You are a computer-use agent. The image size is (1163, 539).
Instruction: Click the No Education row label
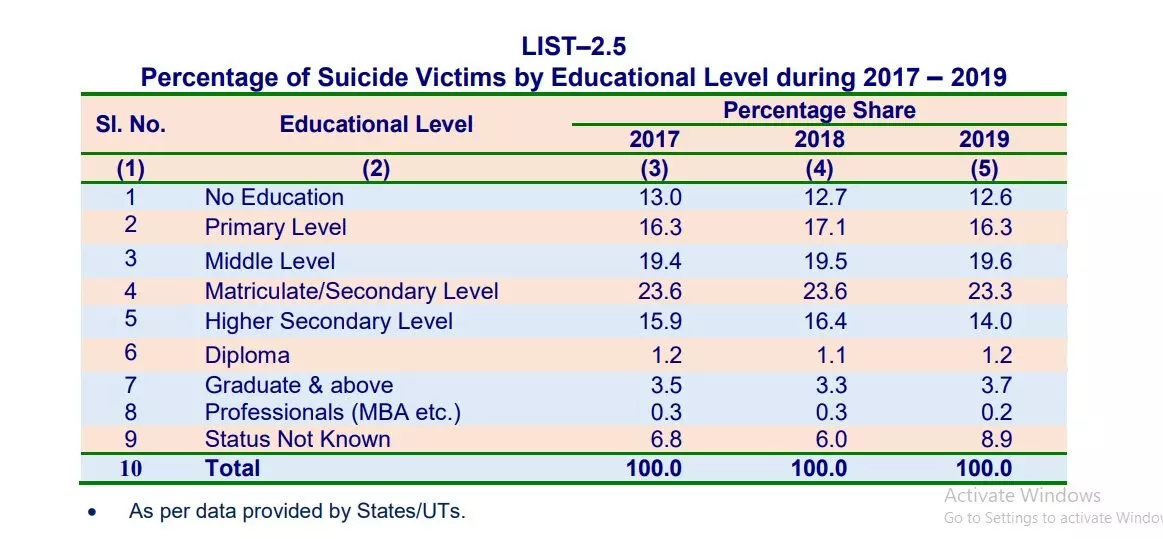point(274,197)
